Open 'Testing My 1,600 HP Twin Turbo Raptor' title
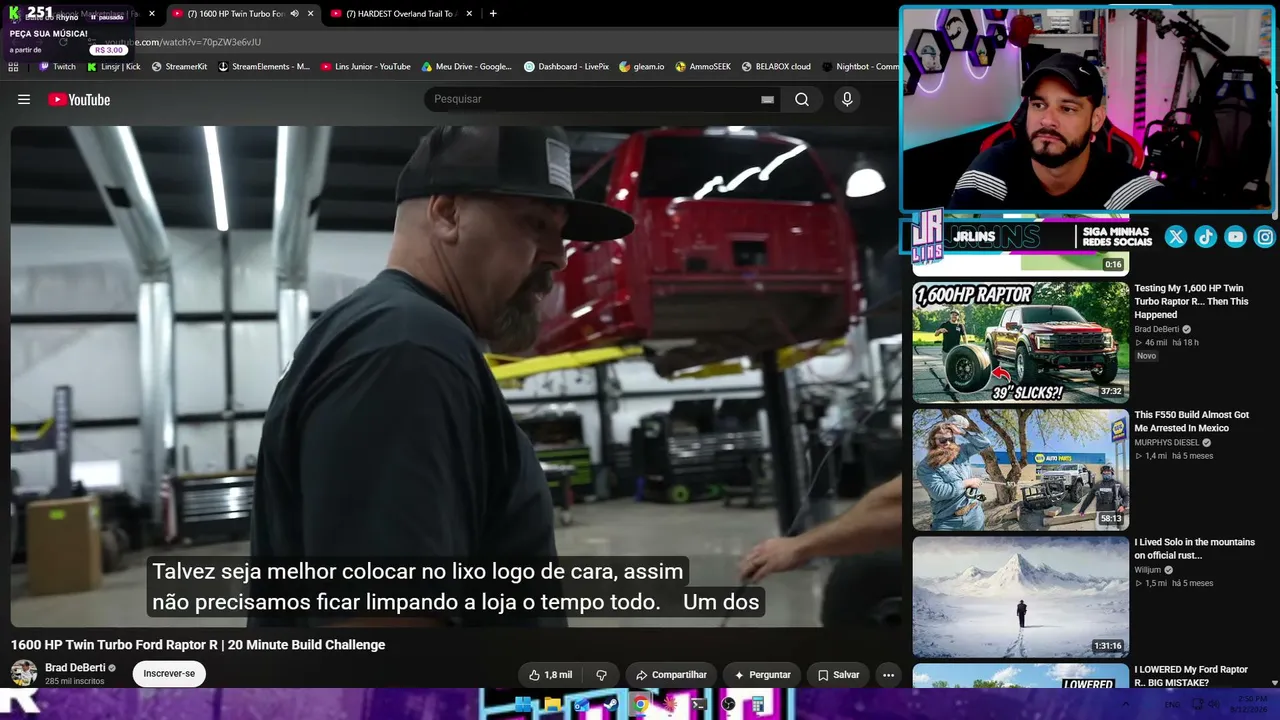This screenshot has height=720, width=1280. (1191, 301)
